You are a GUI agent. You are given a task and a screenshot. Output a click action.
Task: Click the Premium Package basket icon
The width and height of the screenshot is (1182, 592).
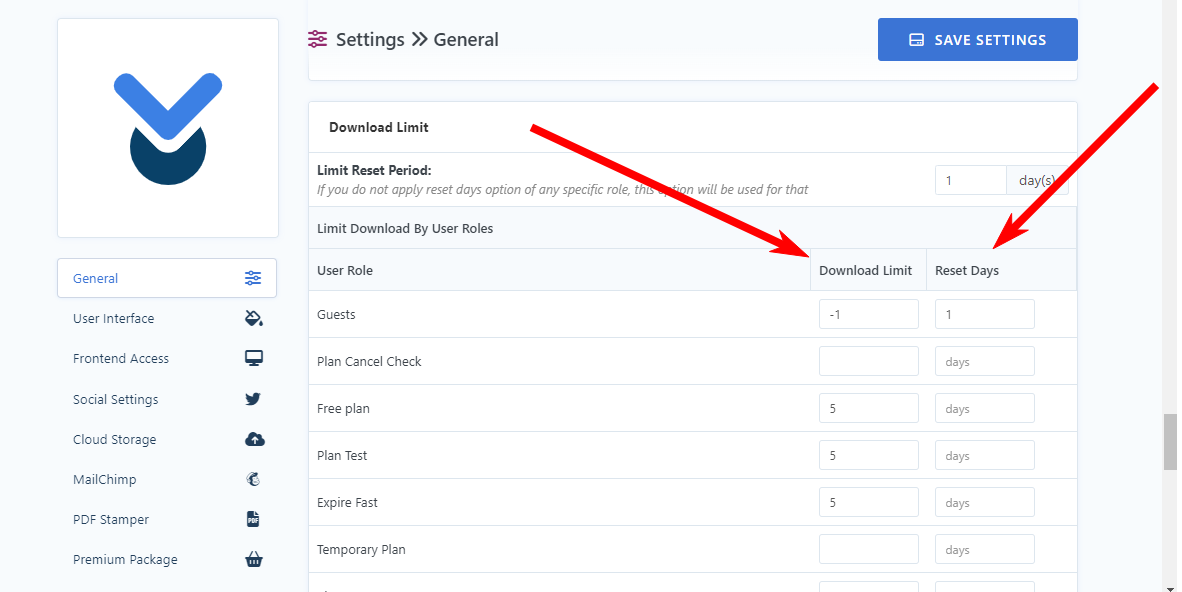(x=254, y=559)
